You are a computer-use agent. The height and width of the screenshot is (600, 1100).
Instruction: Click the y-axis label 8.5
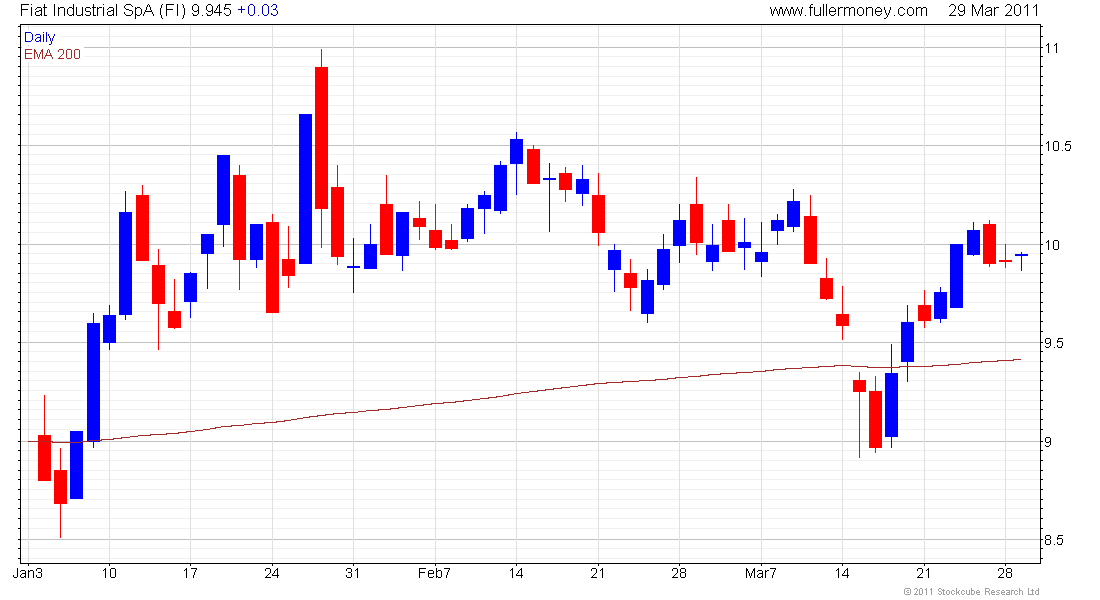1054,540
